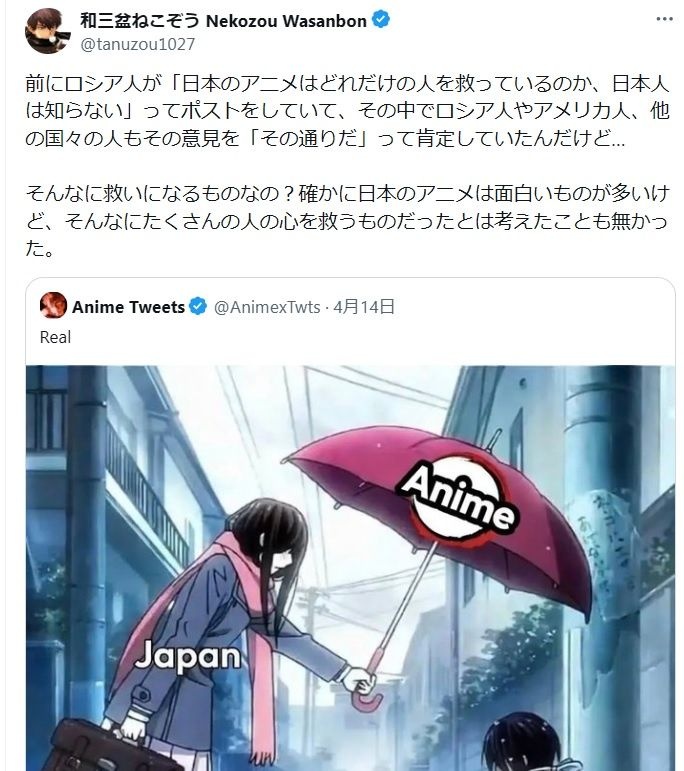The height and width of the screenshot is (771, 684).
Task: Open the @tanuzou1027 handle
Action: tap(138, 45)
